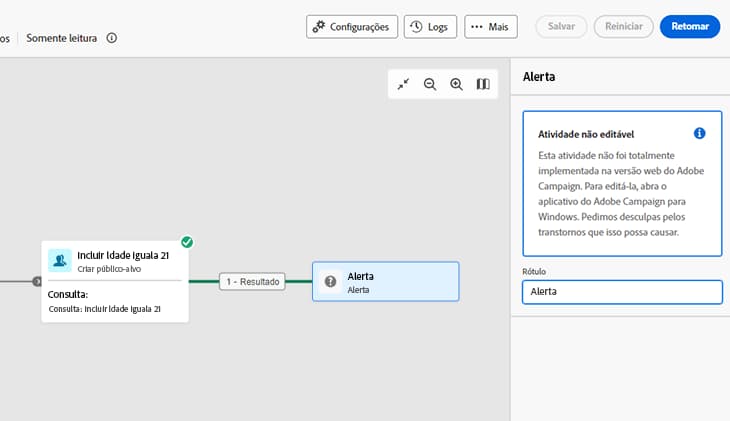Screen dimensions: 730x421
Task: Select the Alerta activity node
Action: coord(385,281)
